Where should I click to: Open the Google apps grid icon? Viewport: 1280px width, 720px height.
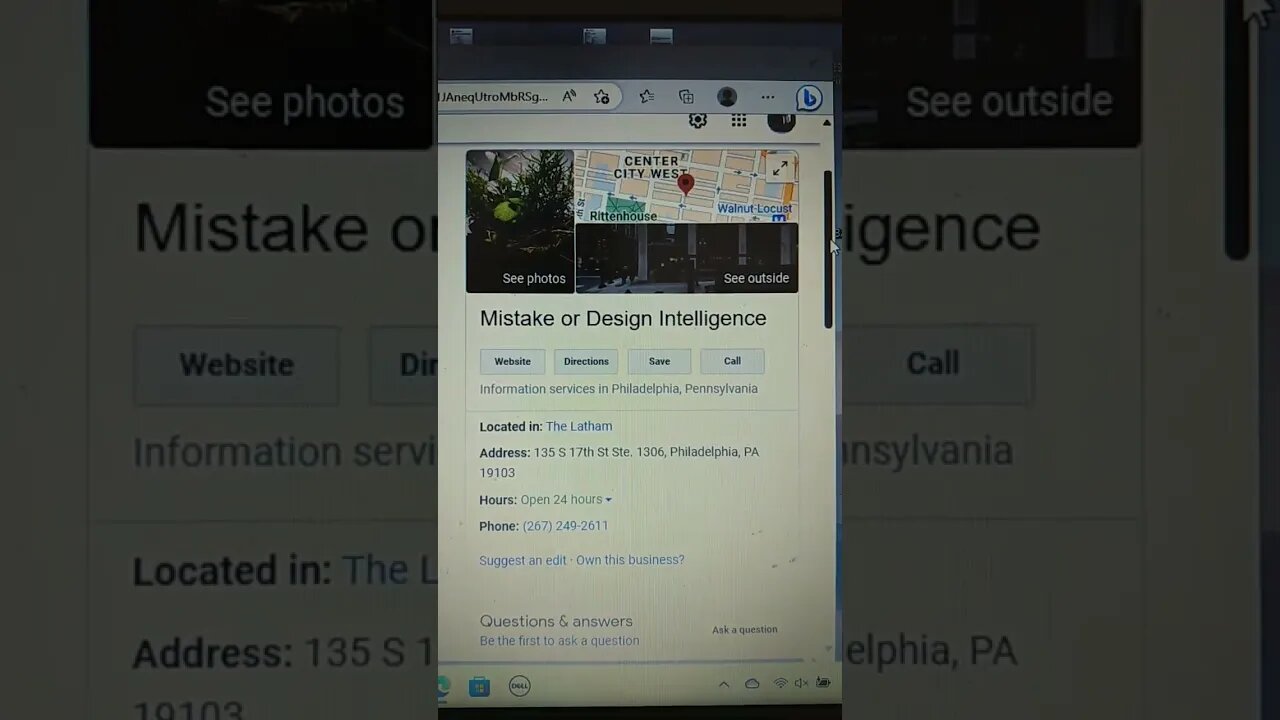[x=739, y=121]
